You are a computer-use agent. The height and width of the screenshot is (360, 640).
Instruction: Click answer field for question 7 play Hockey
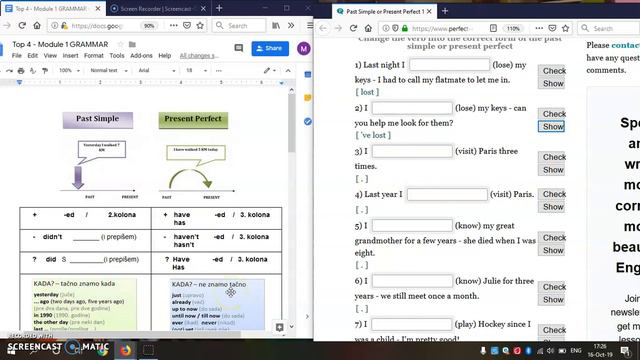coord(412,324)
